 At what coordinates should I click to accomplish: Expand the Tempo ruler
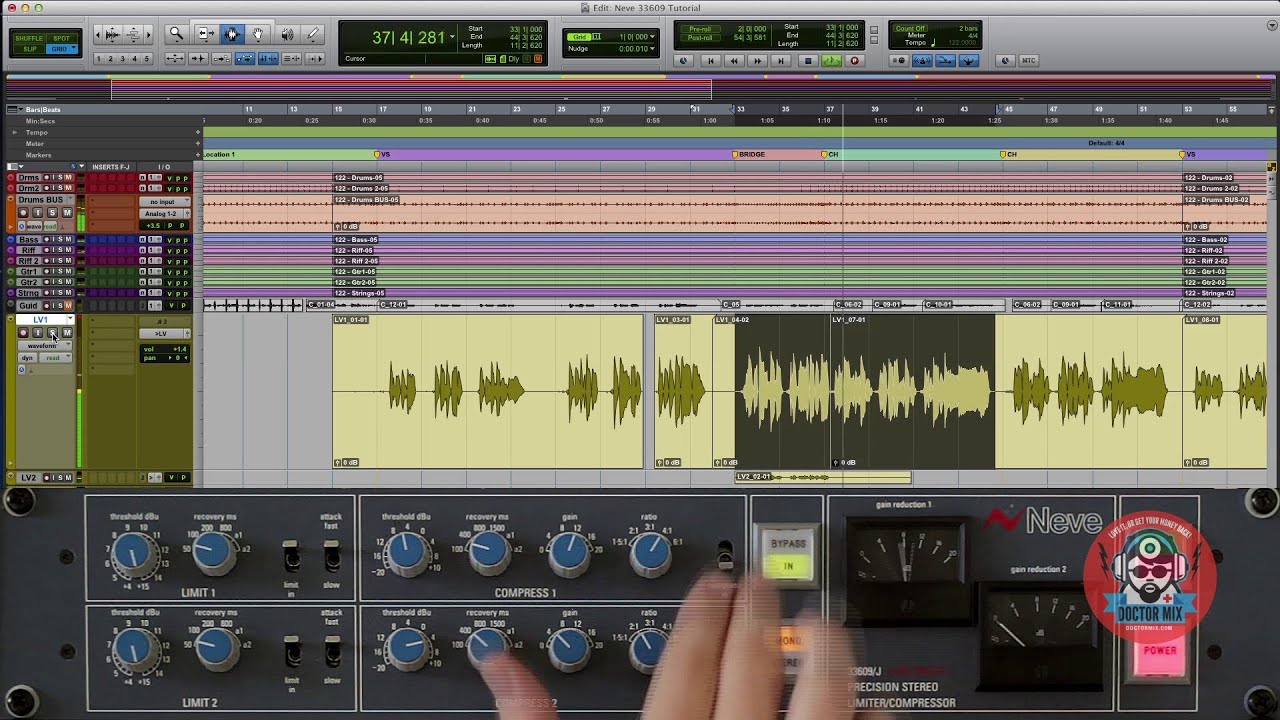(x=14, y=132)
